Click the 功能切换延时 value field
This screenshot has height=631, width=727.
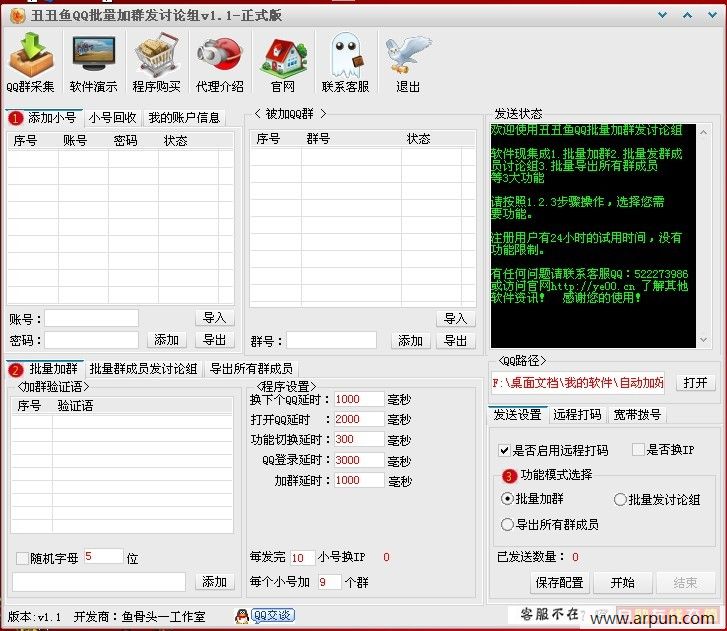[x=359, y=439]
